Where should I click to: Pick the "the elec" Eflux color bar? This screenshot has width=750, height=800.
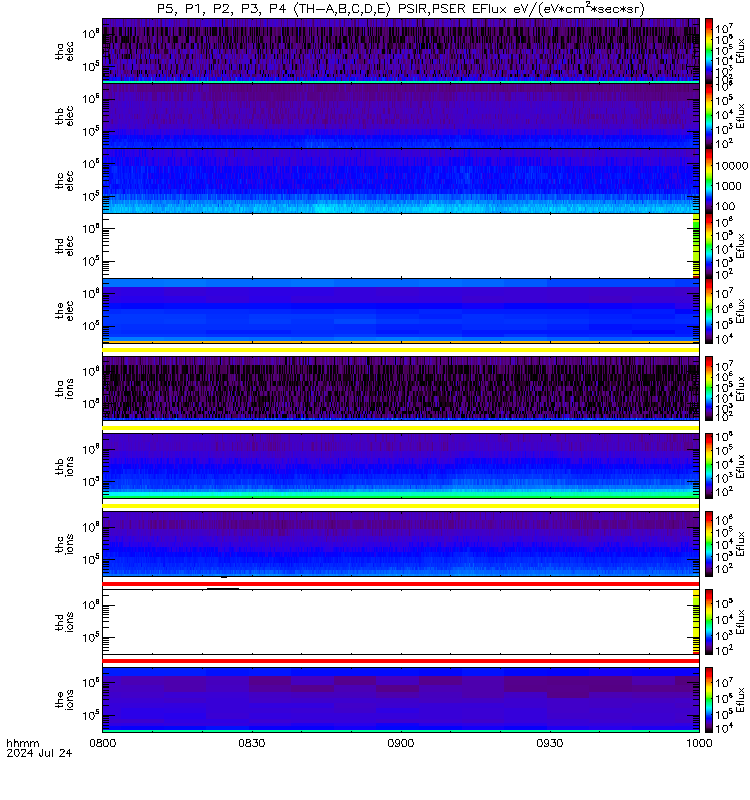pyautogui.click(x=709, y=311)
